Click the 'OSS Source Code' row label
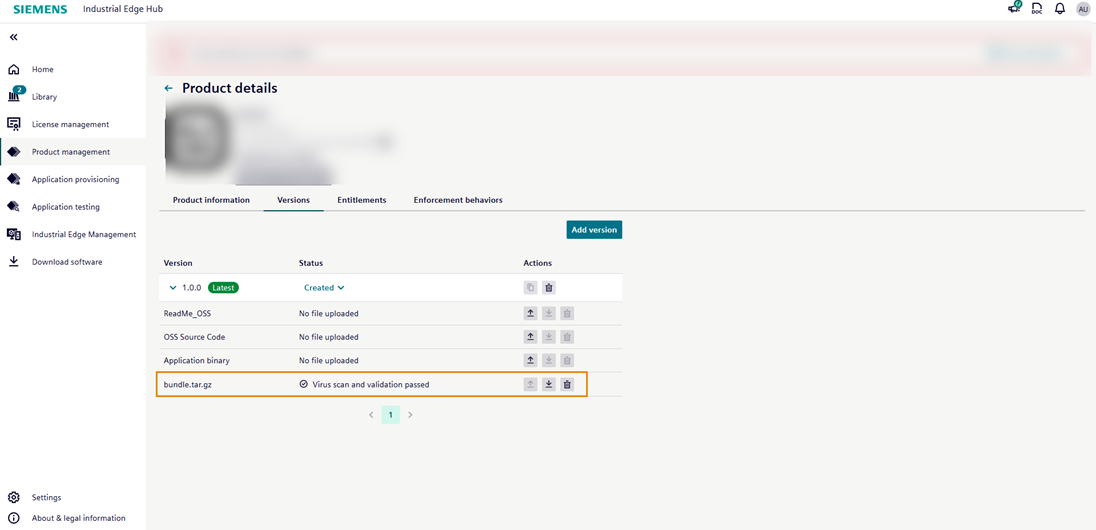Viewport: 1096px width, 530px height. coord(194,337)
